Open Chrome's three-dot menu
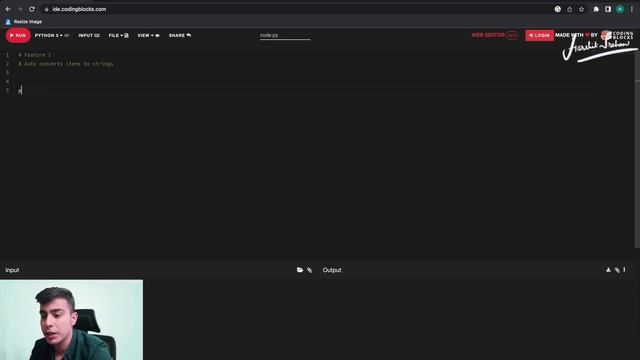640x360 pixels. pyautogui.click(x=631, y=9)
